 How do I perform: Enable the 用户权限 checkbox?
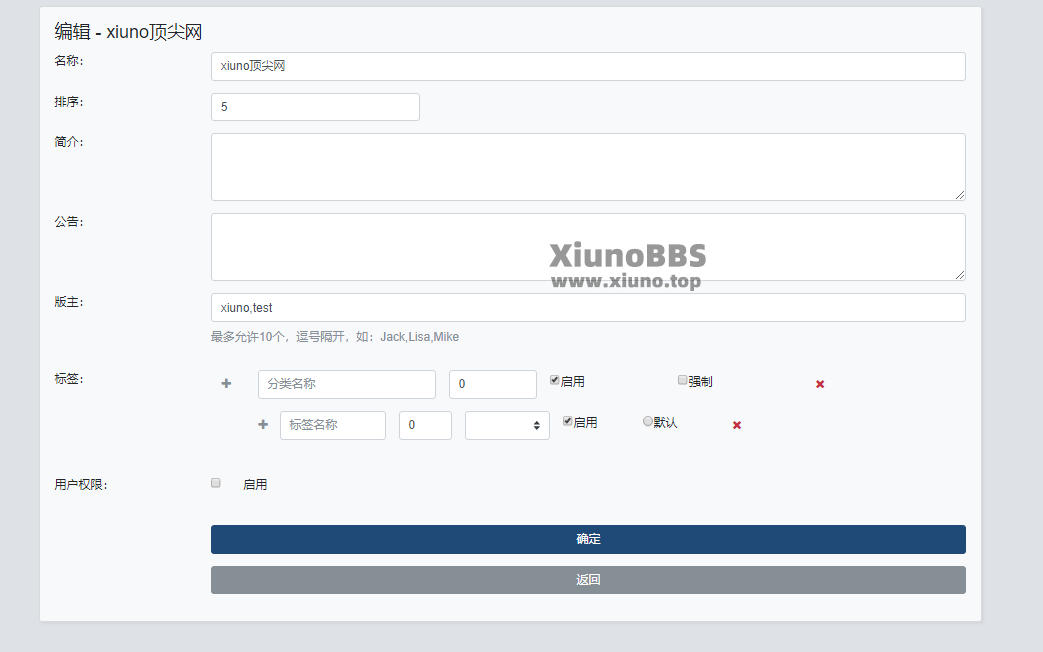click(x=216, y=483)
